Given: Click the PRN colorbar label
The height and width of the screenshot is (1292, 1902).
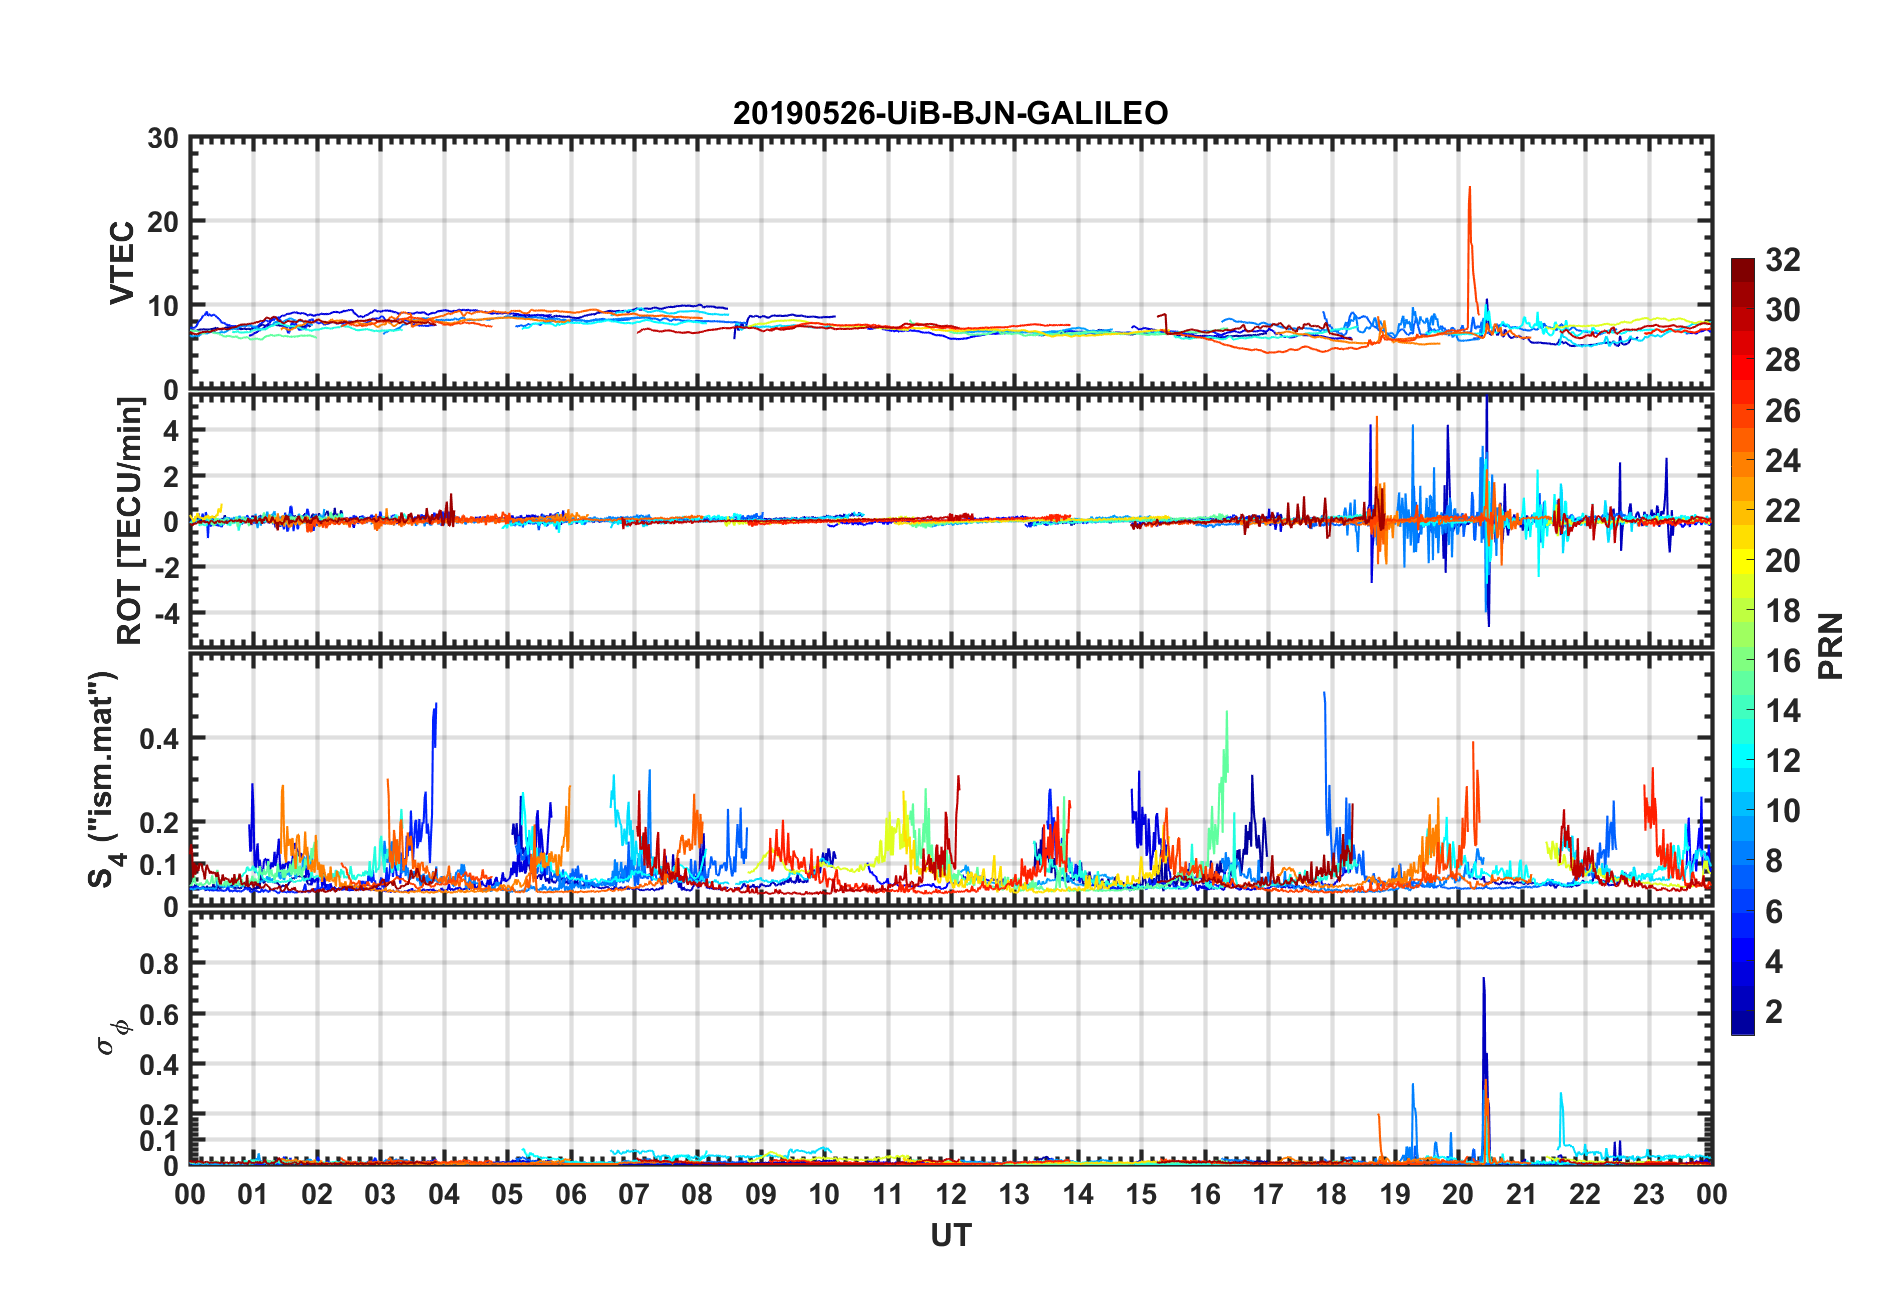Looking at the screenshot, I should 1830,646.
